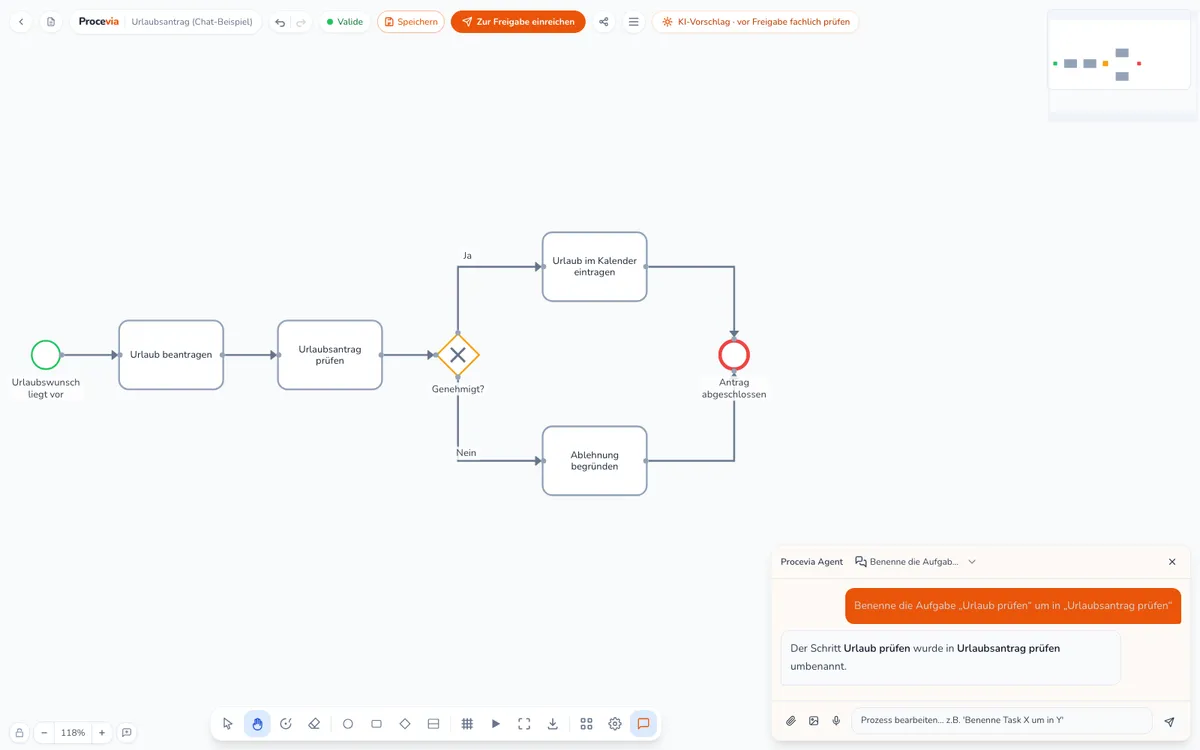Screen dimensions: 1200x750
Task: Click the Ja flow label
Action: click(x=467, y=256)
